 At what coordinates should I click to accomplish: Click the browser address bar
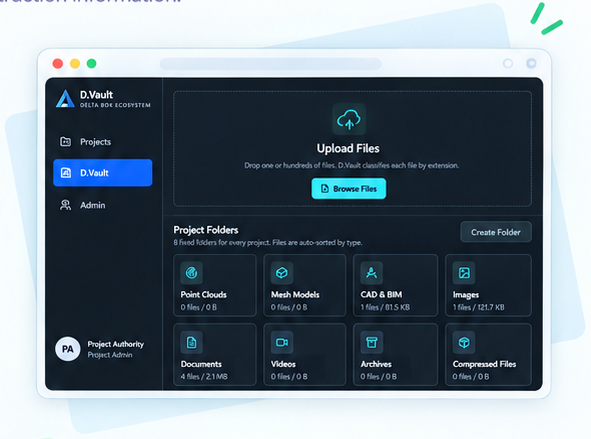271,64
